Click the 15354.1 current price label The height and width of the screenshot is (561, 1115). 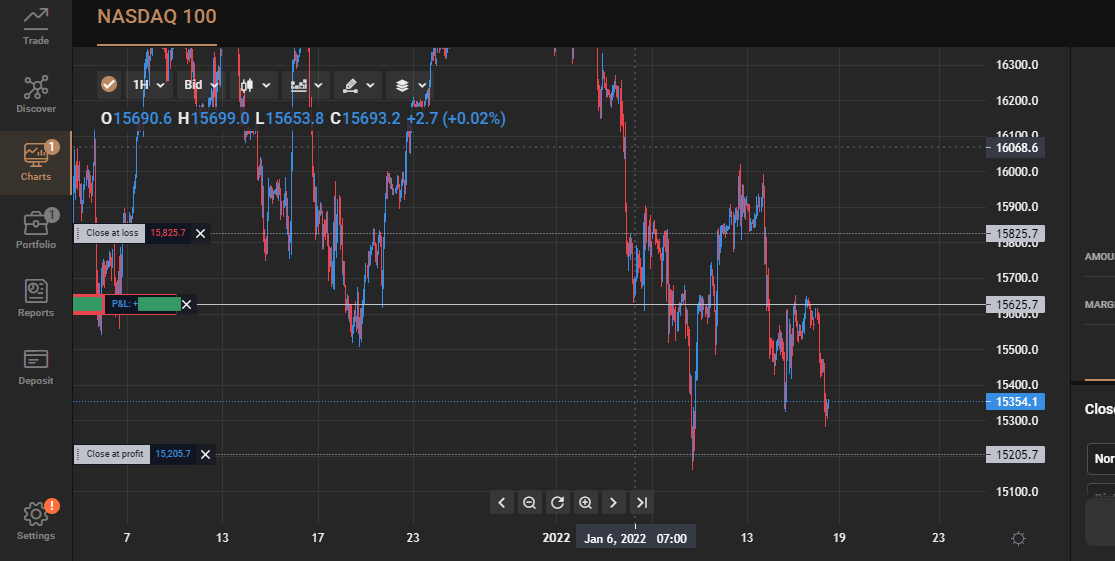coord(1015,402)
